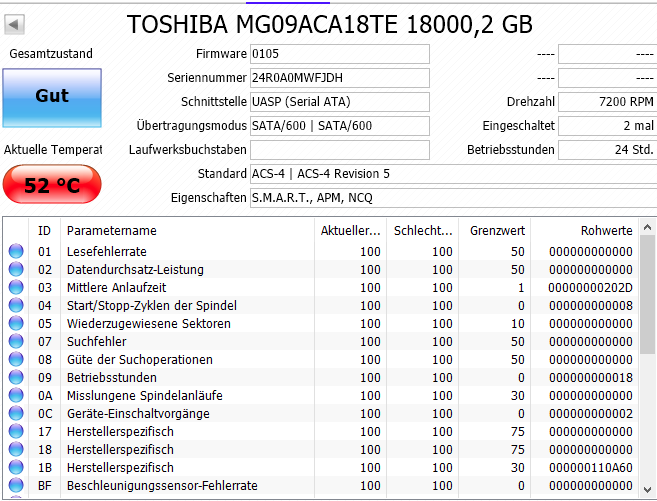The image size is (657, 501).
Task: Select the Lesefehlerrate parameter name
Action: point(107,251)
